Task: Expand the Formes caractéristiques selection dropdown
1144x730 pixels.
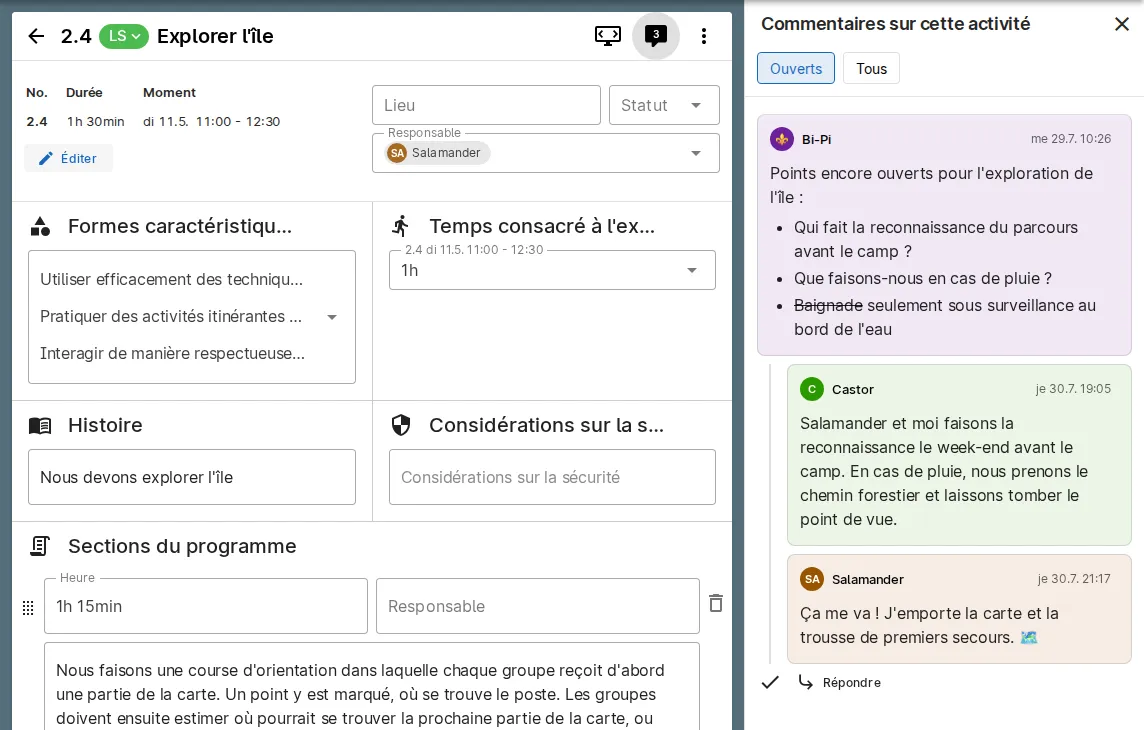Action: pos(332,317)
